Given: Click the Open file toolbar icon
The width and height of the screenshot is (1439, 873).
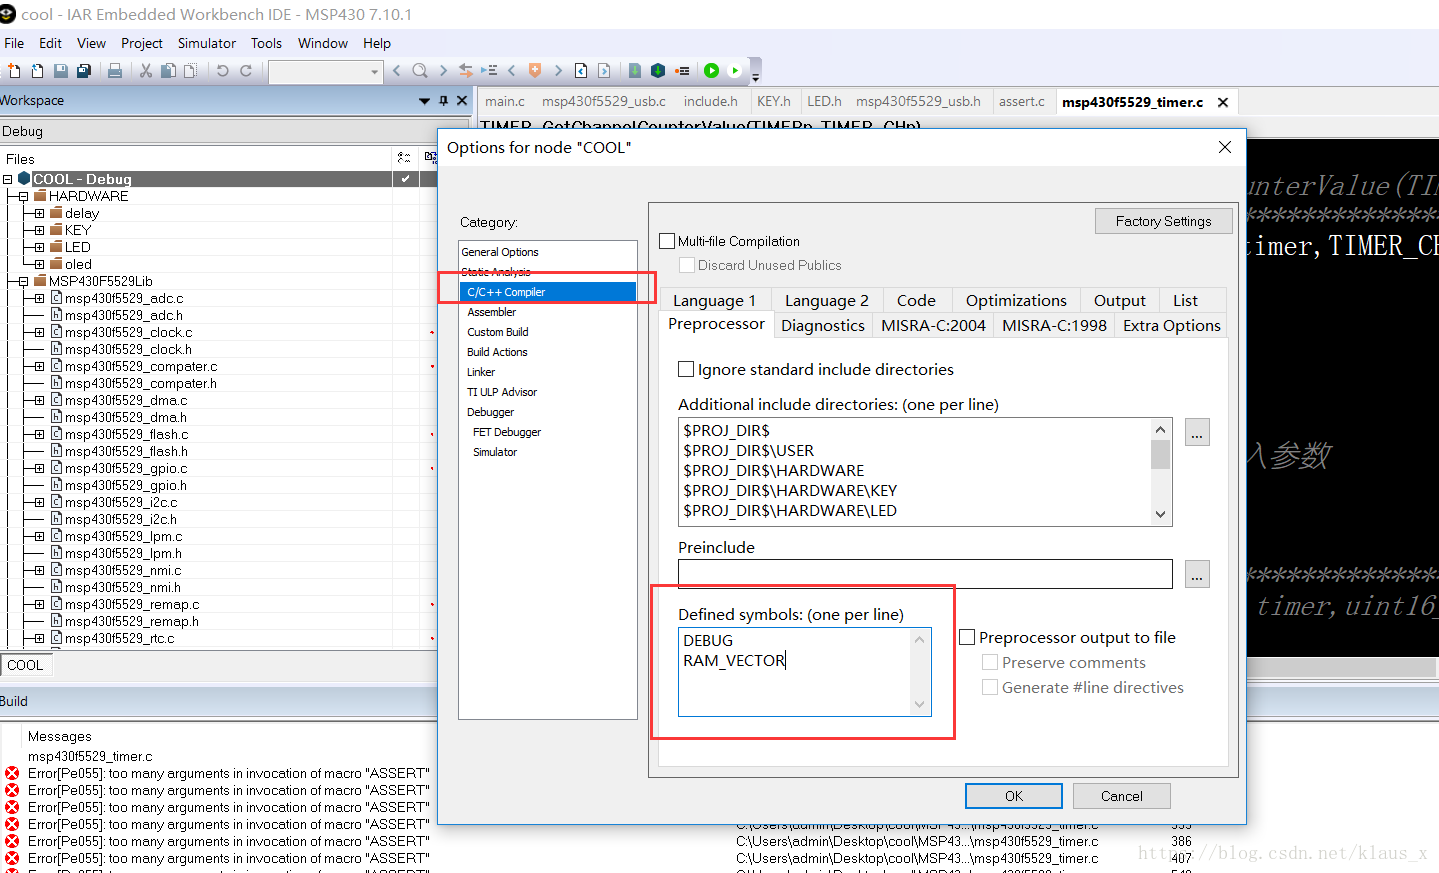Looking at the screenshot, I should coord(37,71).
